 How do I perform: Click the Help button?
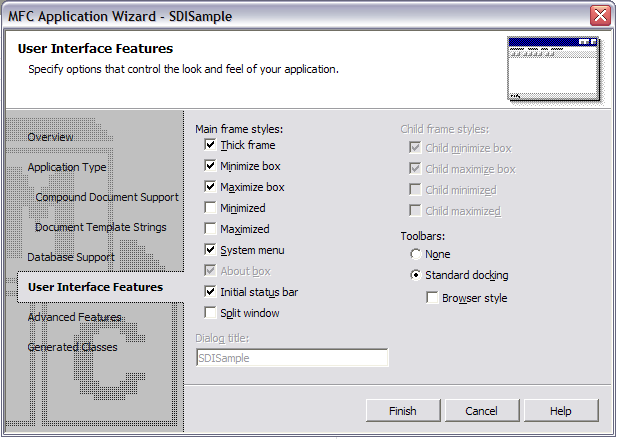[561, 411]
